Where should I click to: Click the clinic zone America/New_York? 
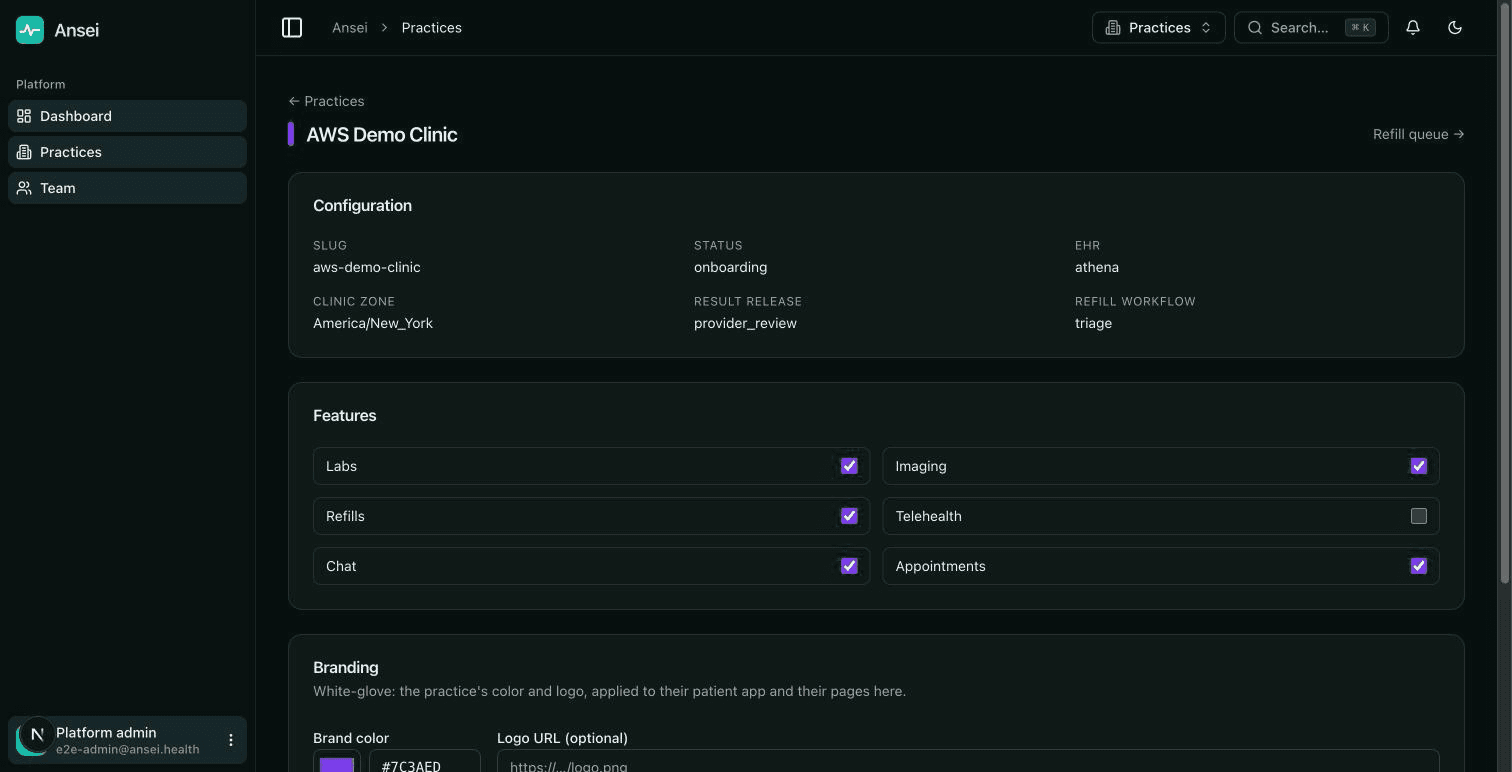point(373,323)
